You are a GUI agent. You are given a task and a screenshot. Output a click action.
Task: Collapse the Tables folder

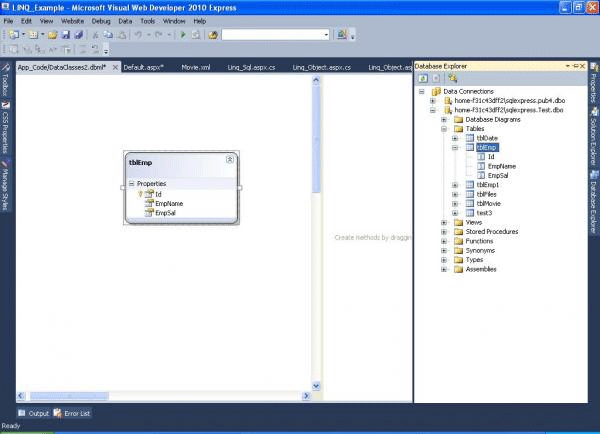[x=444, y=129]
